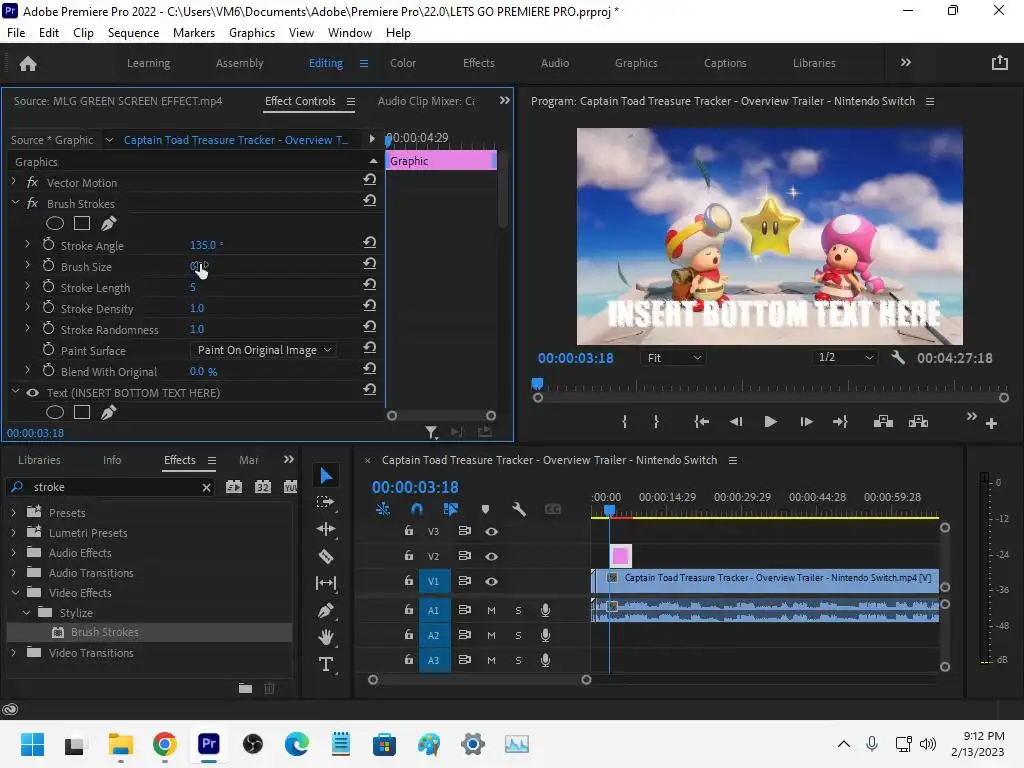
Task: Pick free draw bezier under Brush Strokes
Action: pos(108,223)
